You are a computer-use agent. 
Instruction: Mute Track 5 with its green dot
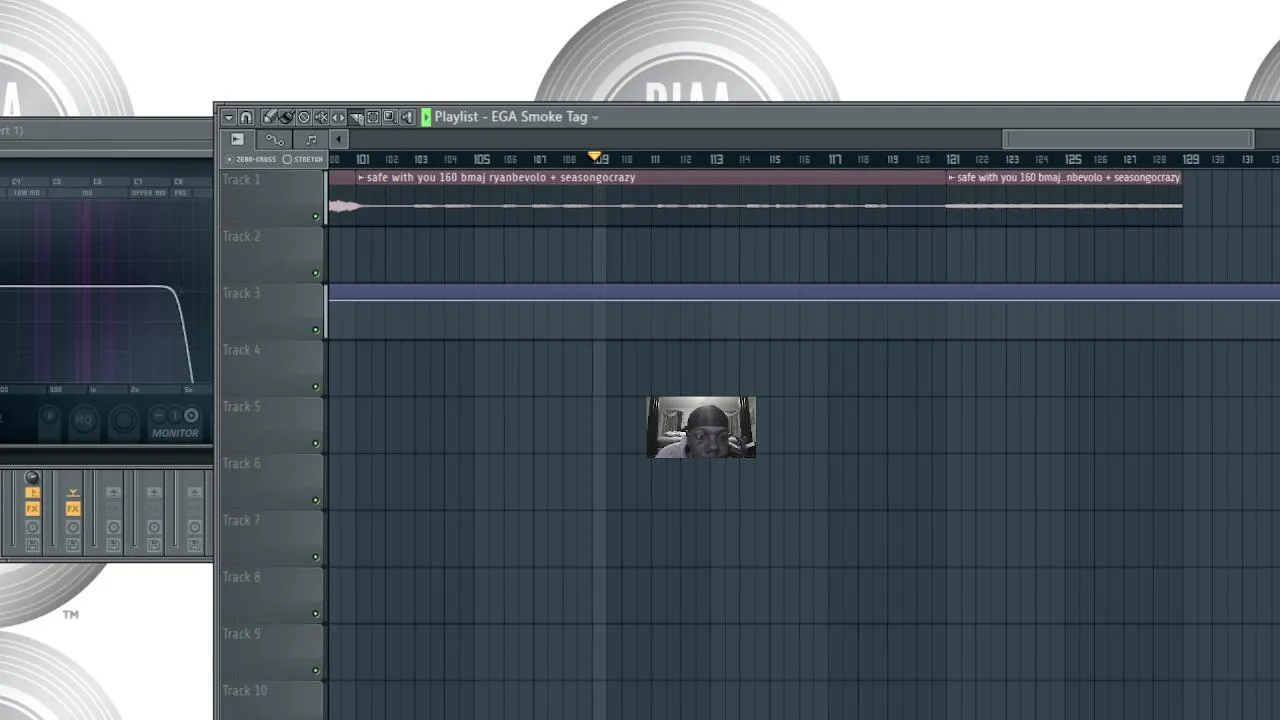tap(316, 443)
